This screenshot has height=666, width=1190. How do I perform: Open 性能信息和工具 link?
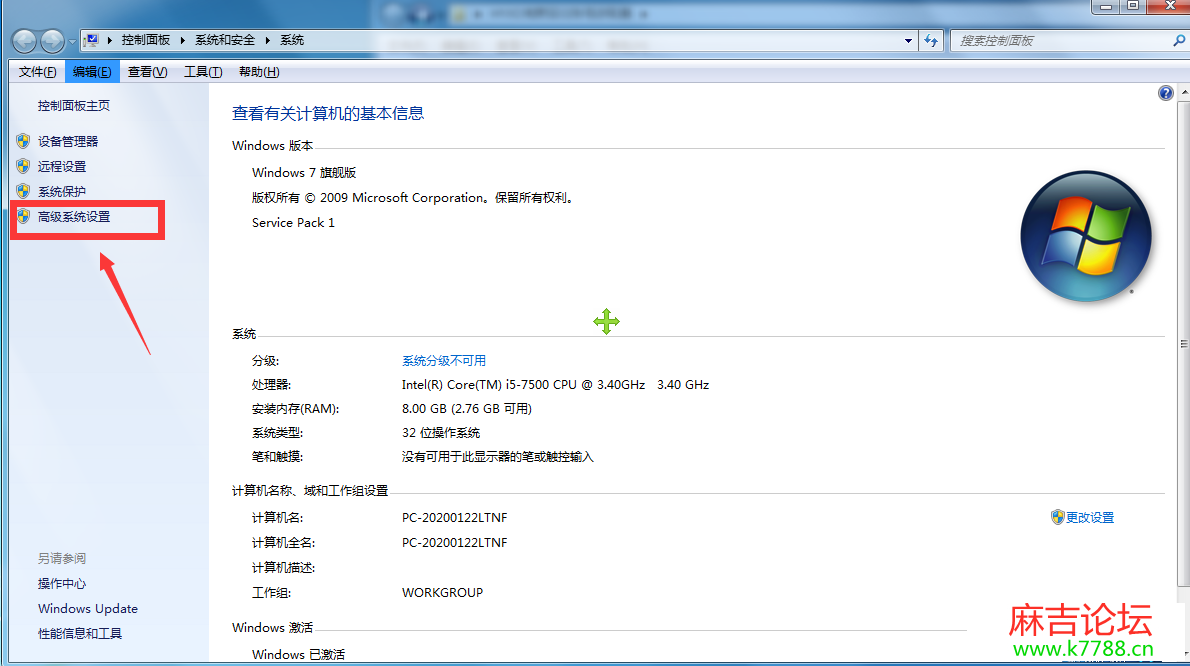[x=80, y=633]
